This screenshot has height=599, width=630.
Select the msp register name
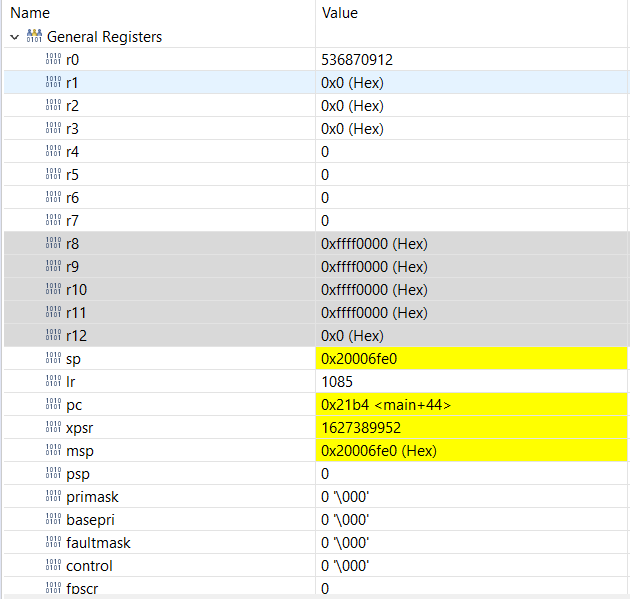(80, 452)
